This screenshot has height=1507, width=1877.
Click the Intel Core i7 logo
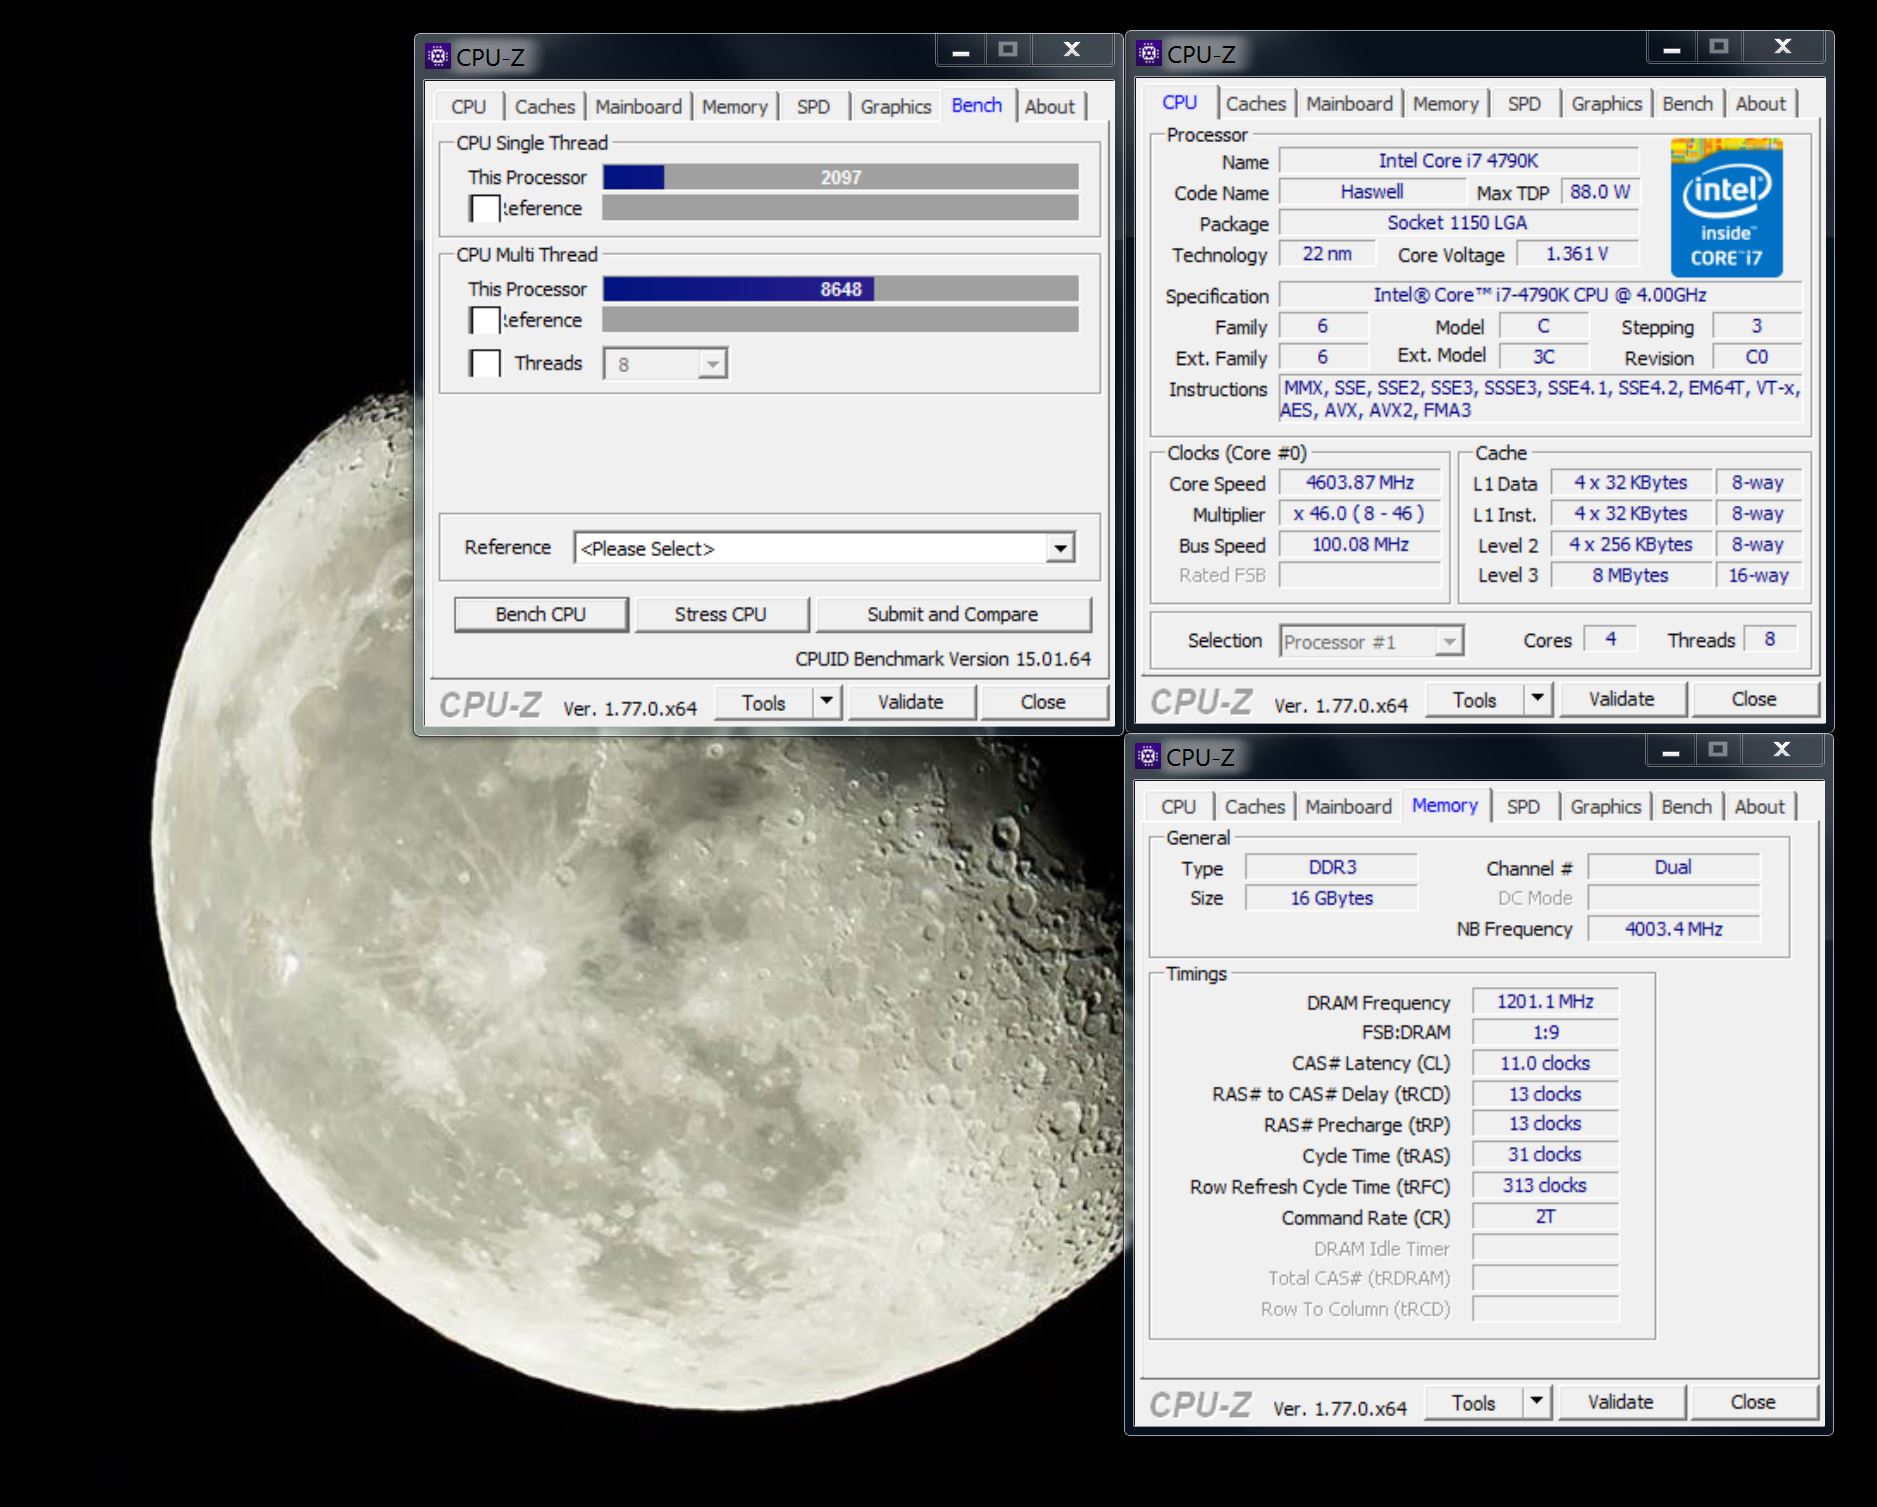point(1727,208)
